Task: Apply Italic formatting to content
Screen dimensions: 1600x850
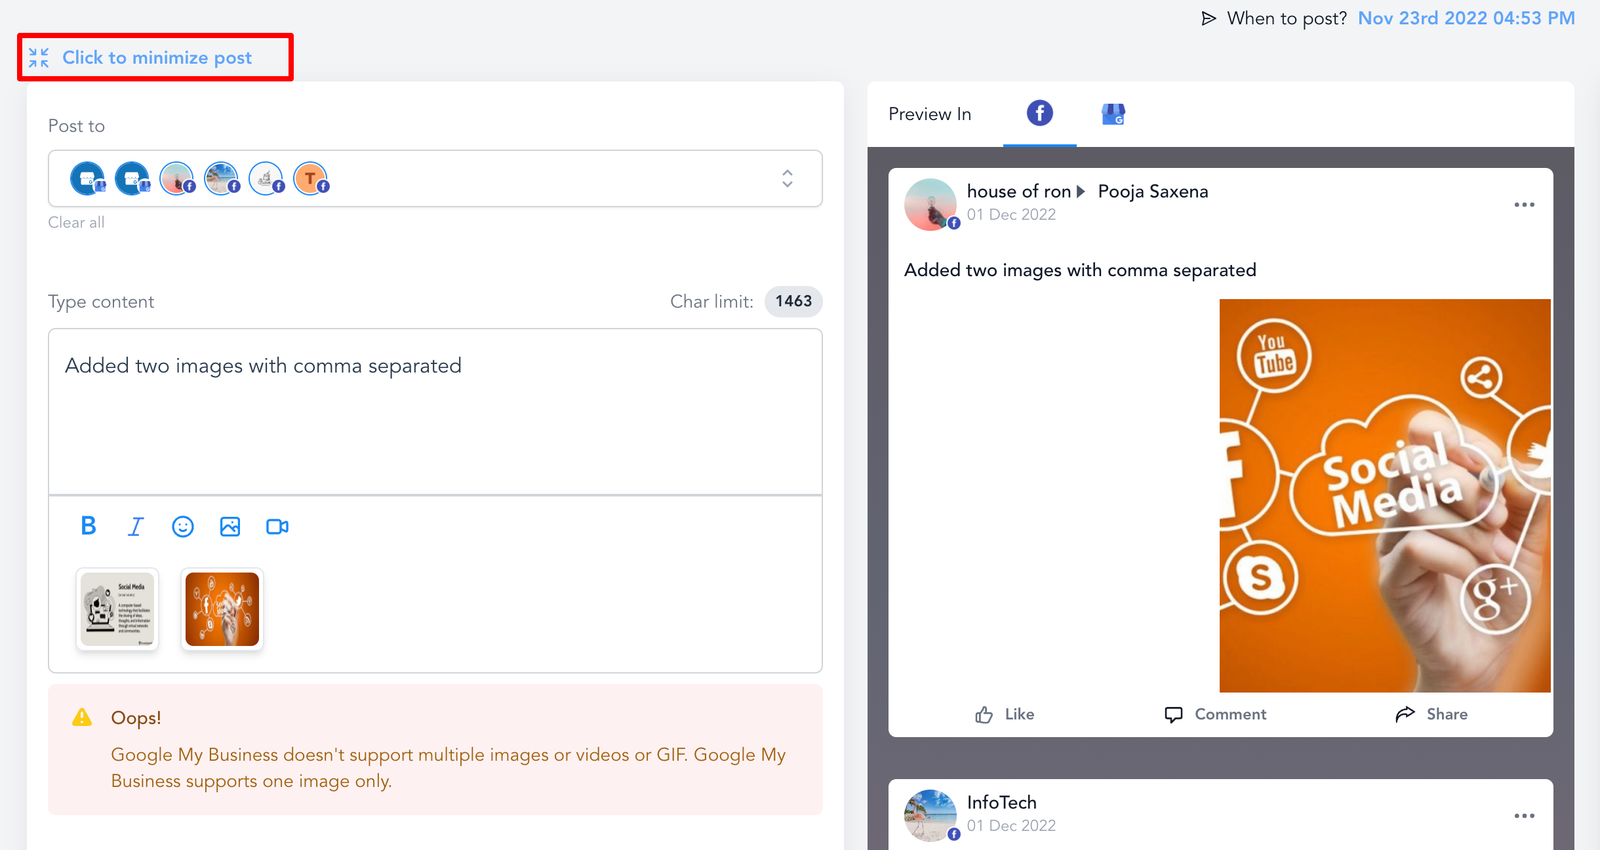Action: pos(136,526)
